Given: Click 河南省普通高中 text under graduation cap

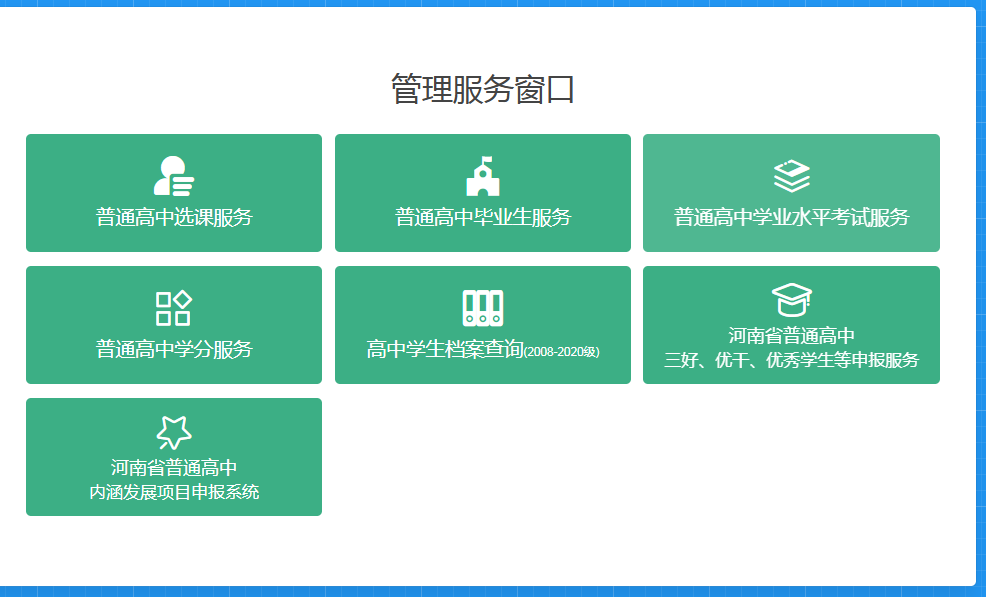Looking at the screenshot, I should point(791,336).
